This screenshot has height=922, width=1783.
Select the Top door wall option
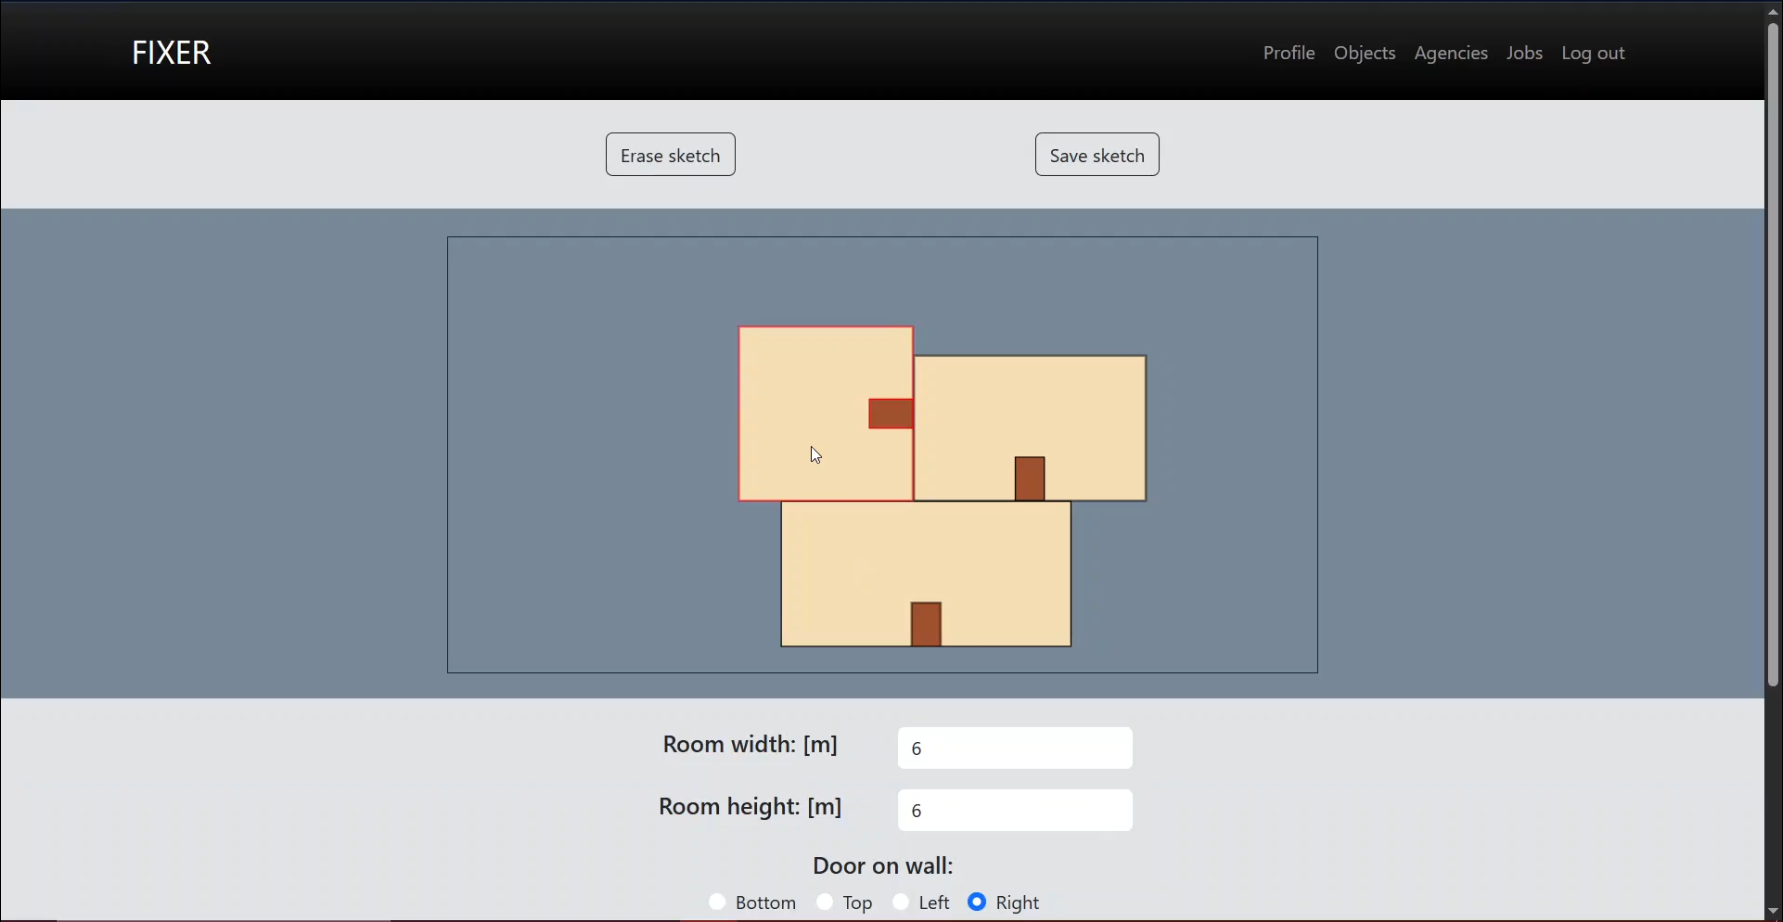click(x=825, y=901)
